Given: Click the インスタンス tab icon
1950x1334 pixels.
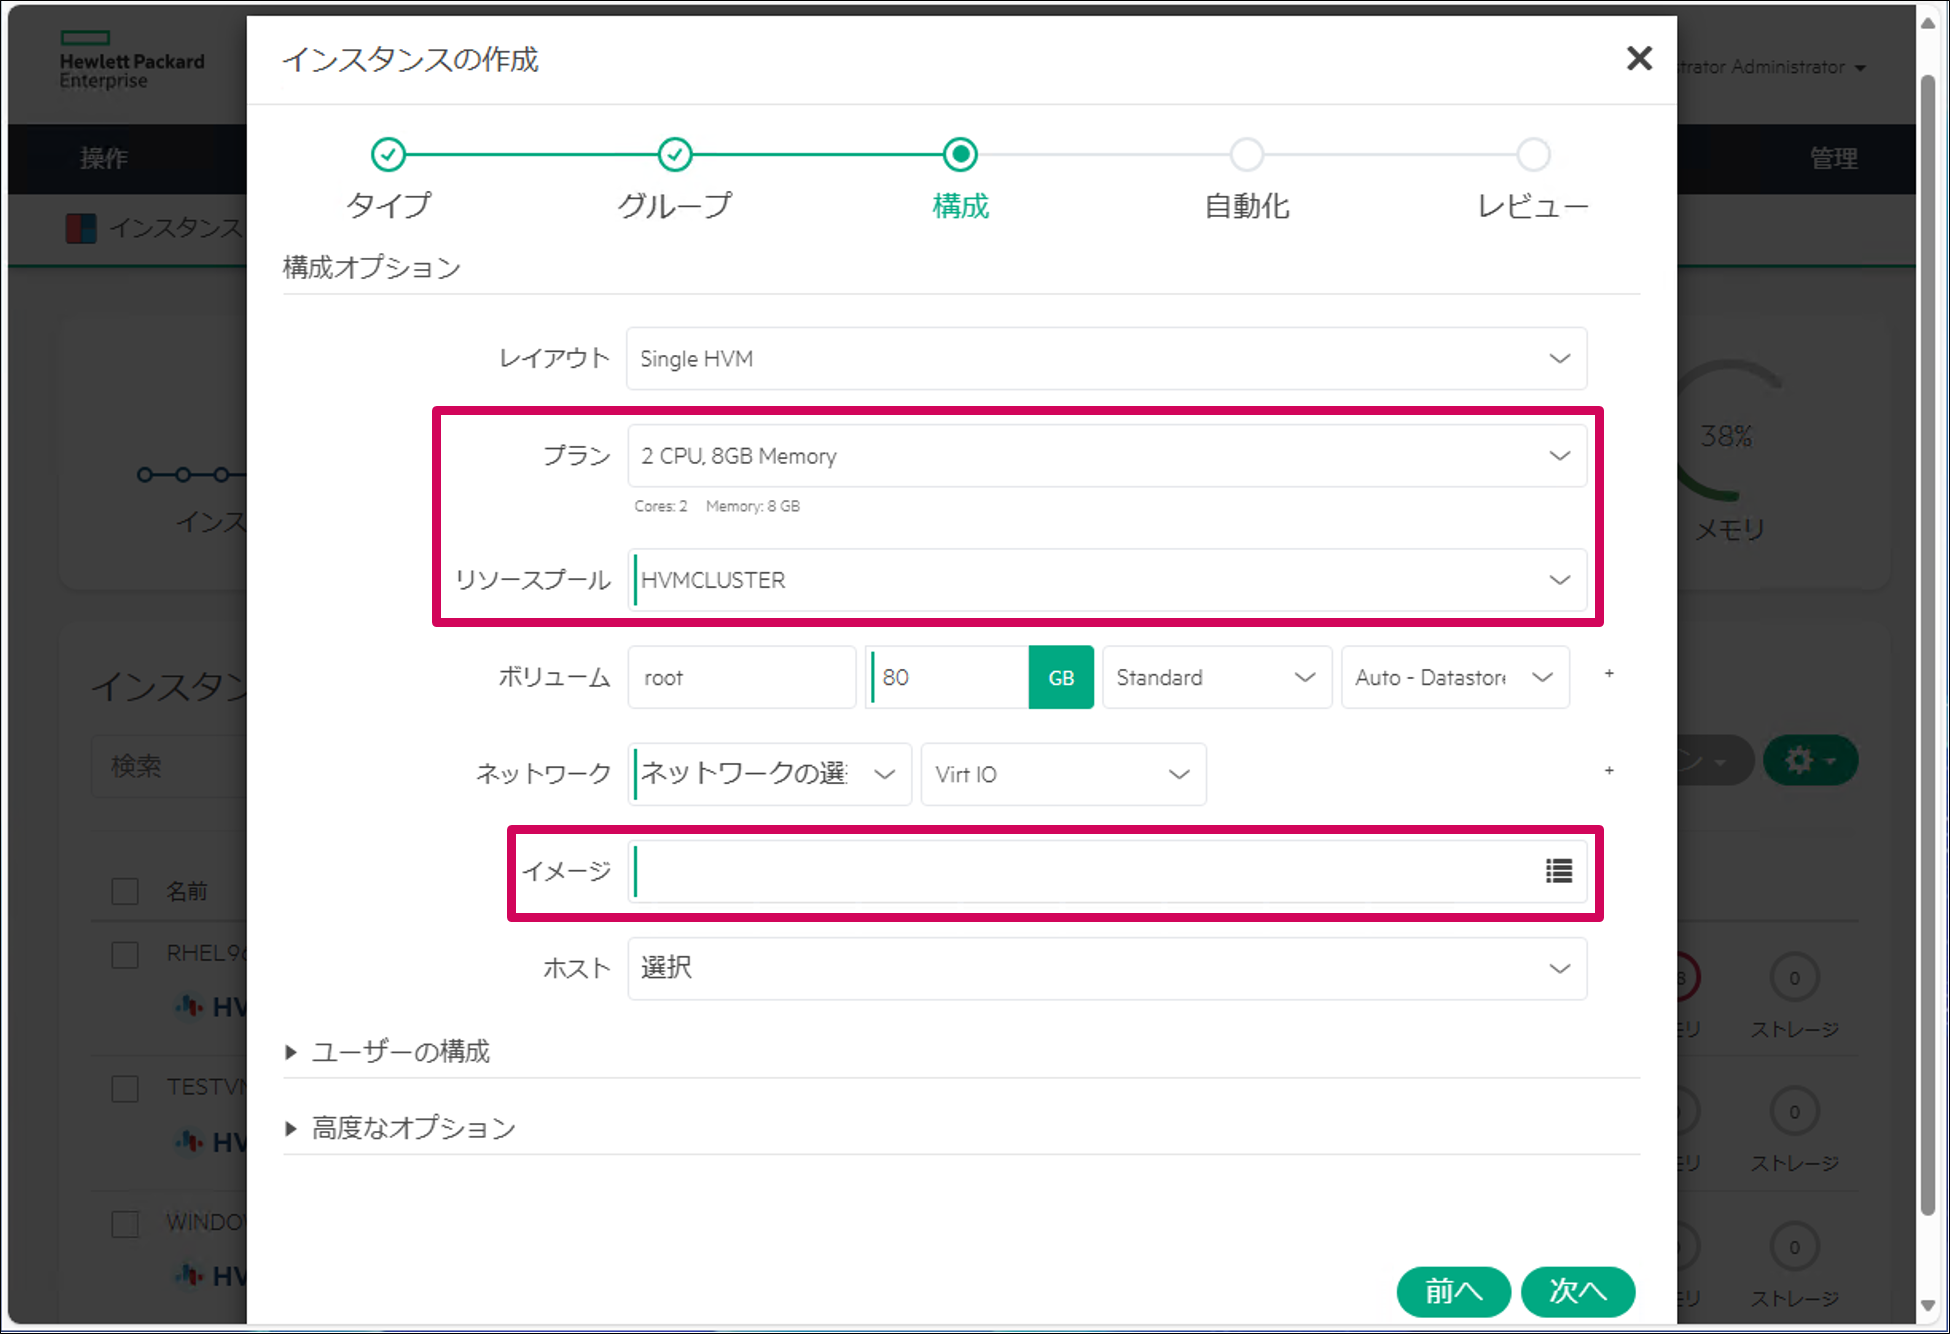Looking at the screenshot, I should pyautogui.click(x=81, y=228).
